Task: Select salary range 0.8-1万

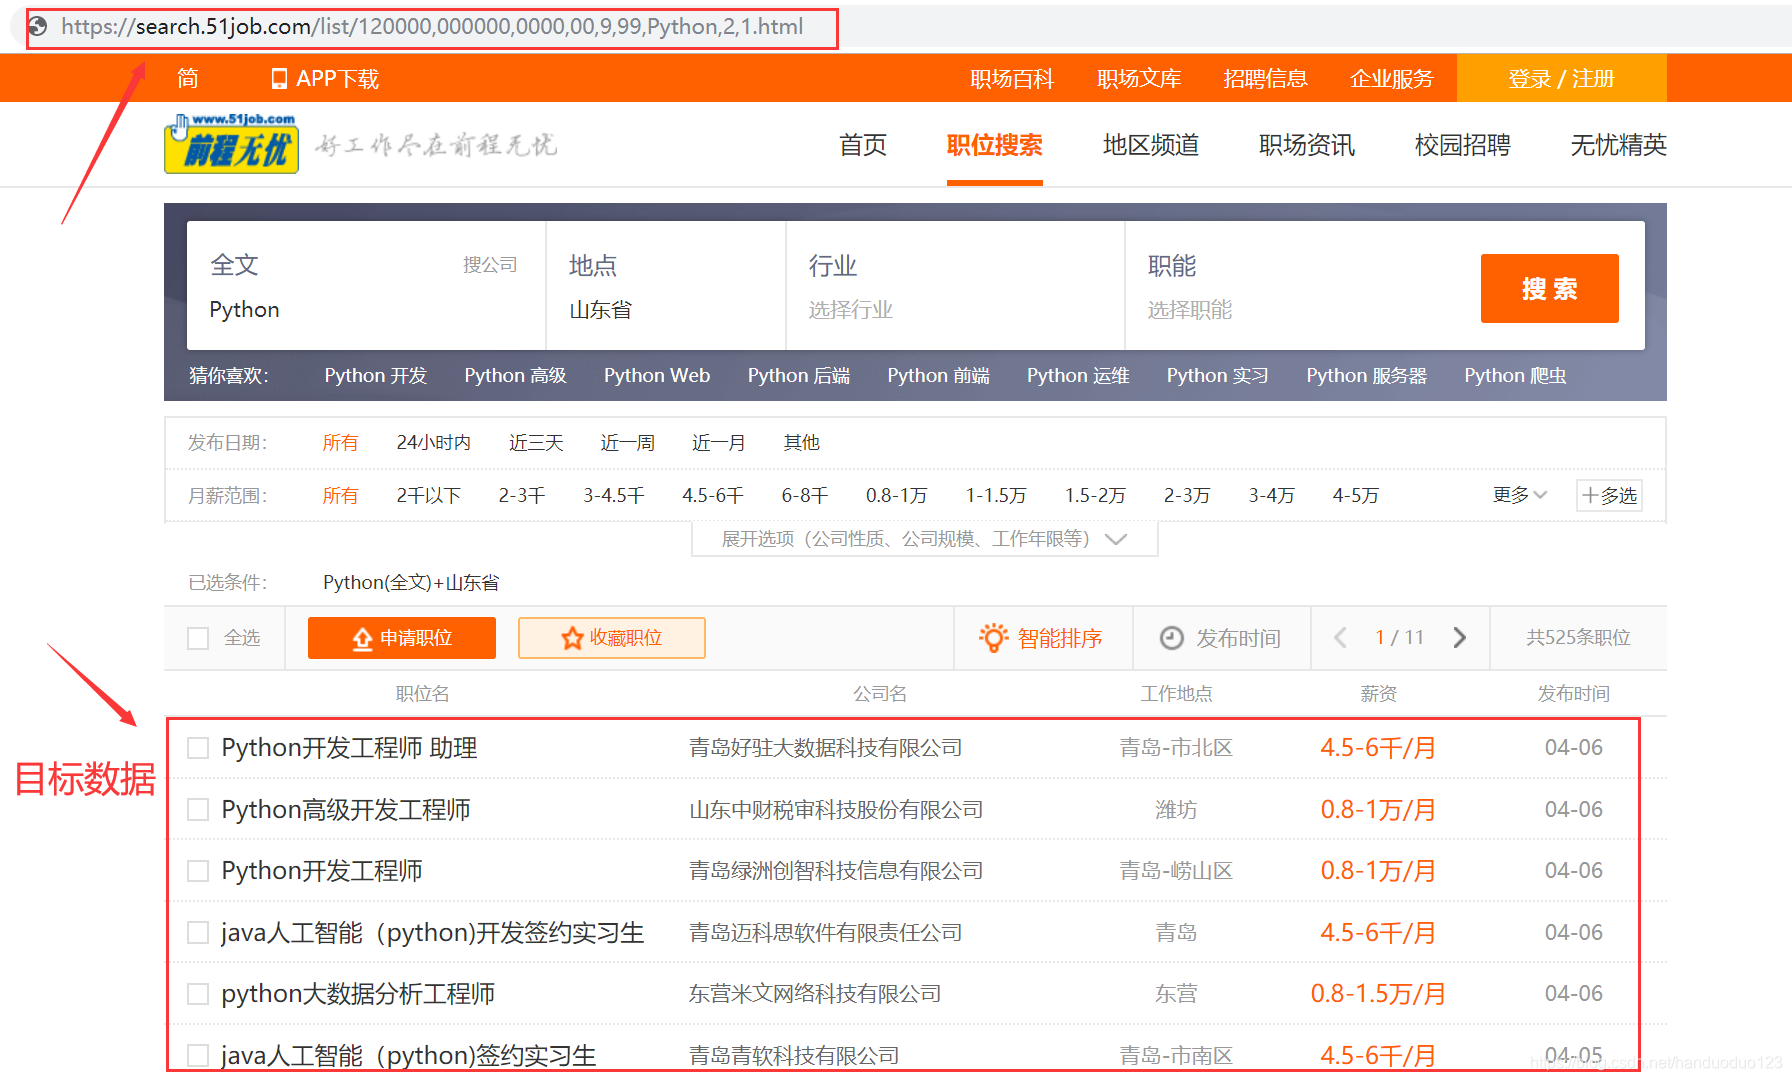Action: pyautogui.click(x=897, y=495)
